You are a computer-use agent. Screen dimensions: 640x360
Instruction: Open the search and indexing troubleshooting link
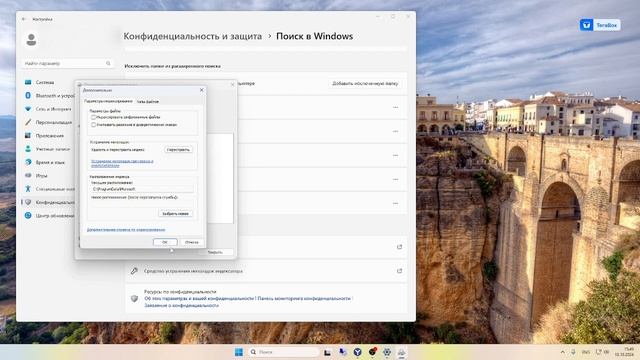pos(122,163)
